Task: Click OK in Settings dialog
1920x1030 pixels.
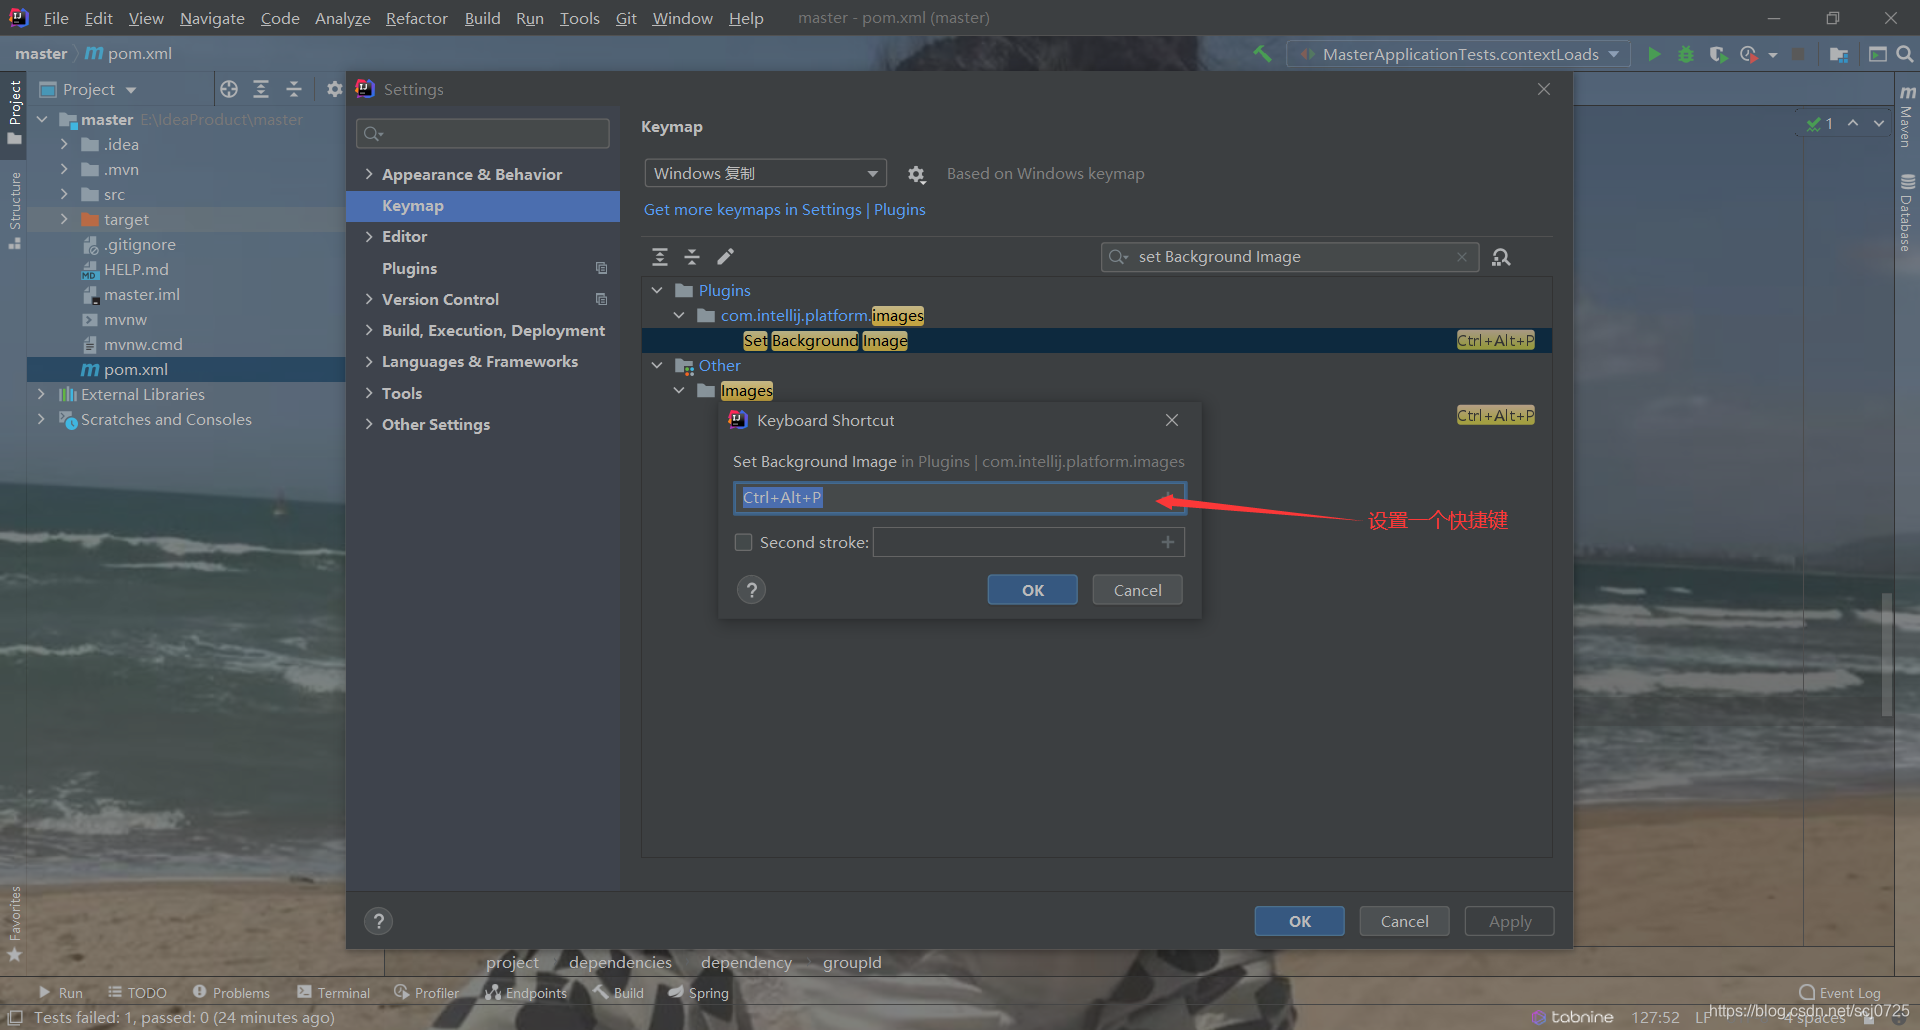Action: pyautogui.click(x=1300, y=921)
